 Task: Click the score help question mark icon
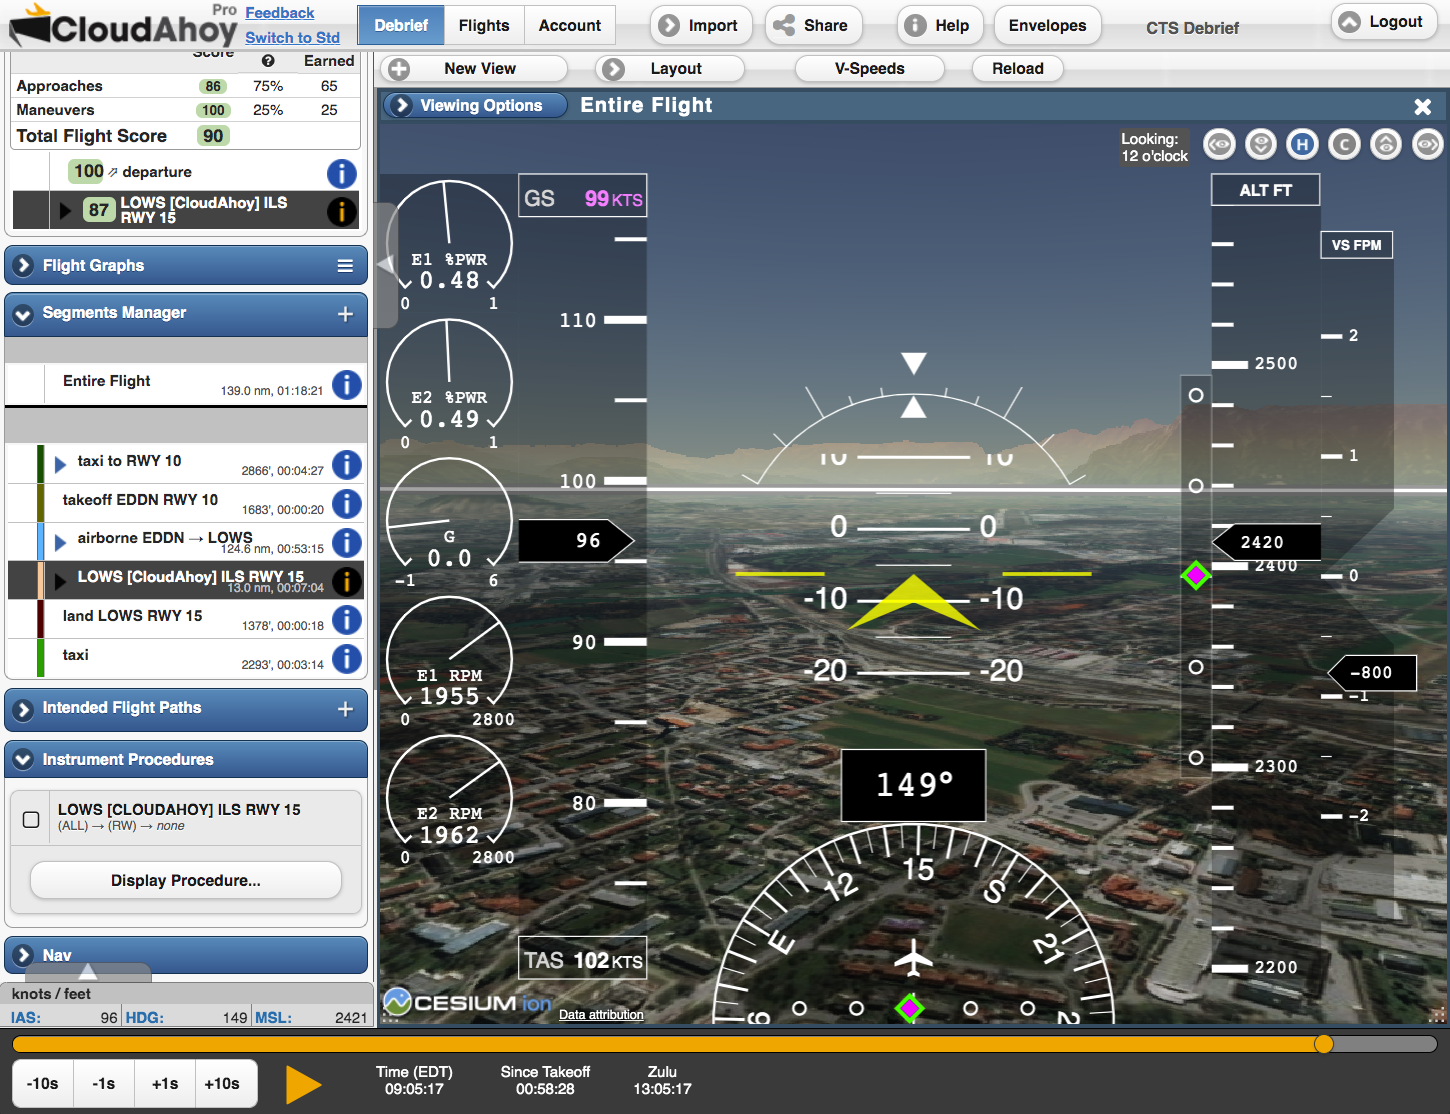pos(268,61)
